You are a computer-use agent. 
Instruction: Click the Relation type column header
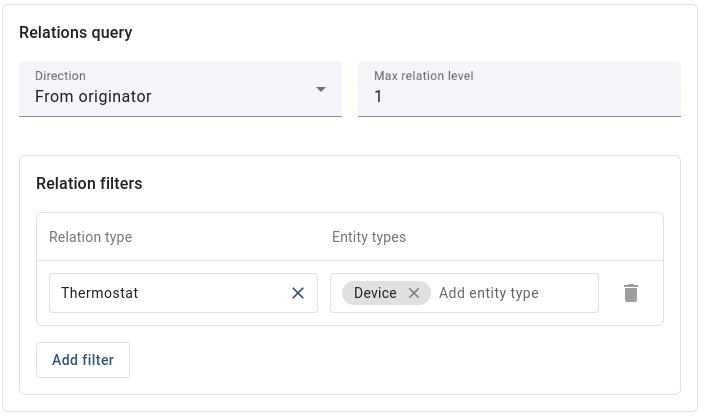(x=91, y=237)
